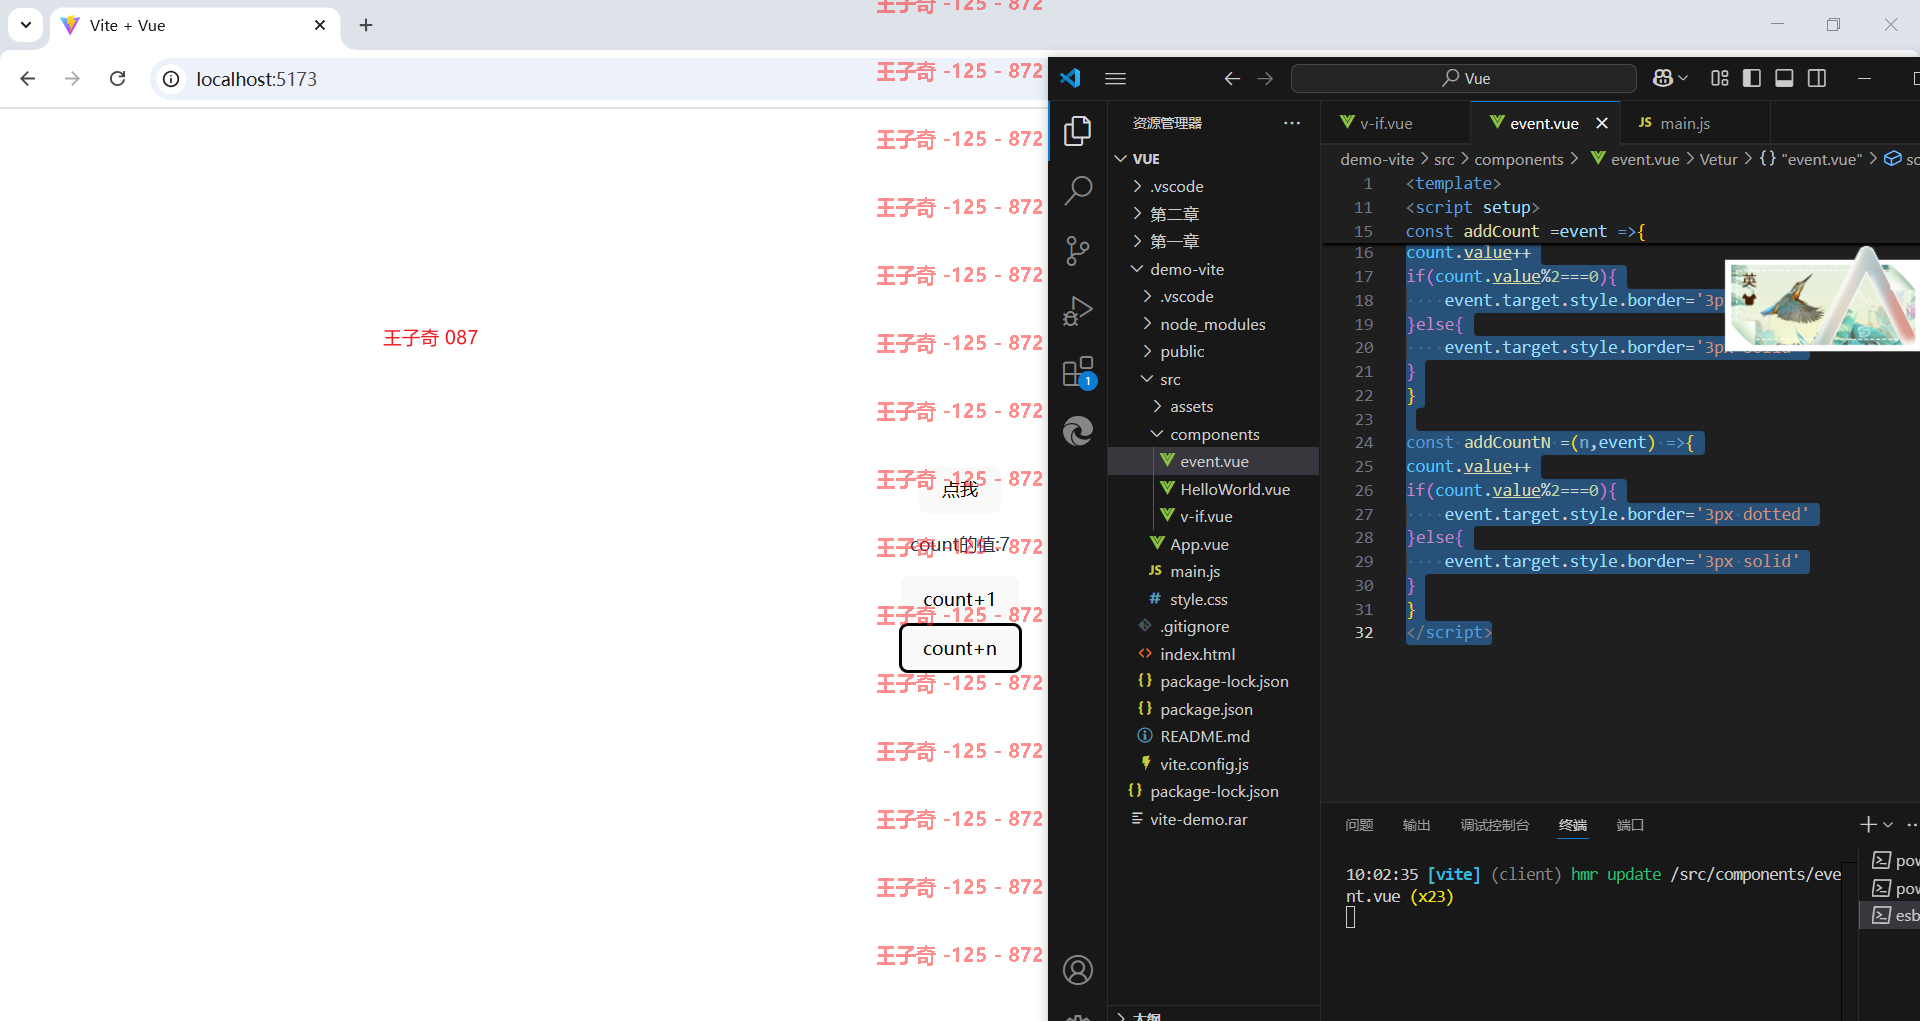Go back in VS Code editor history

tap(1232, 78)
